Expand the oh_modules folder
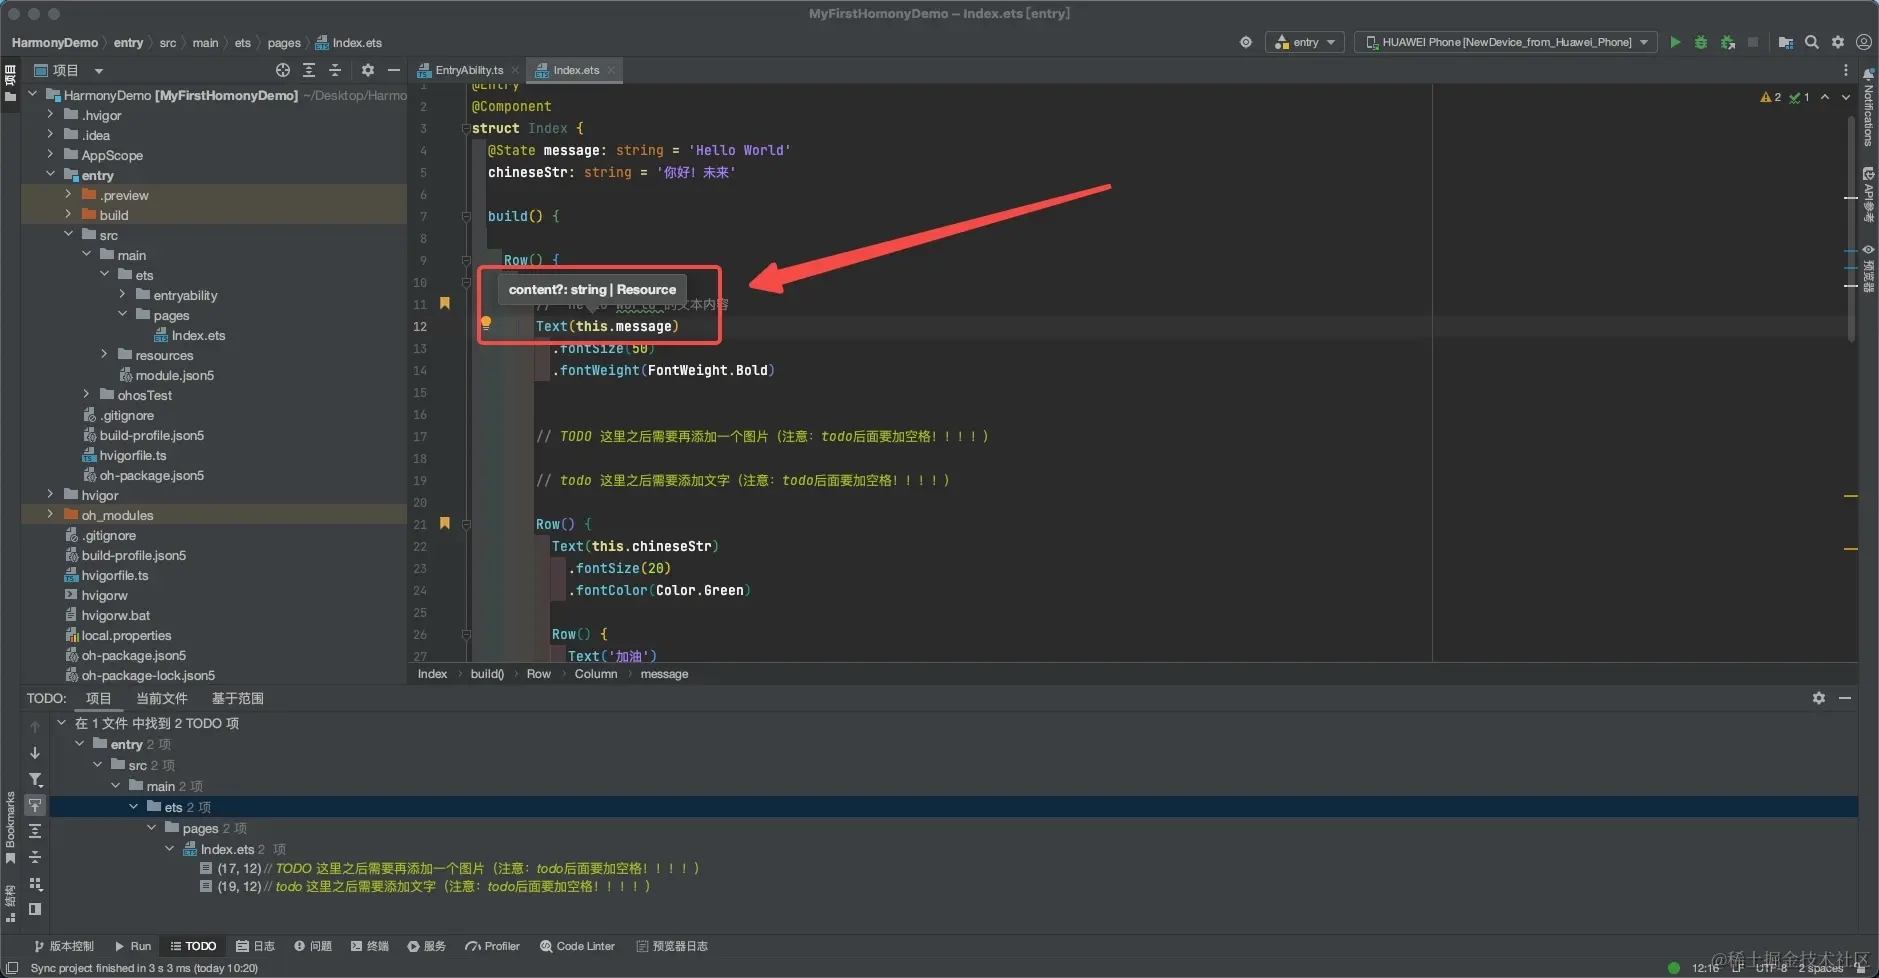This screenshot has width=1879, height=978. [x=50, y=515]
